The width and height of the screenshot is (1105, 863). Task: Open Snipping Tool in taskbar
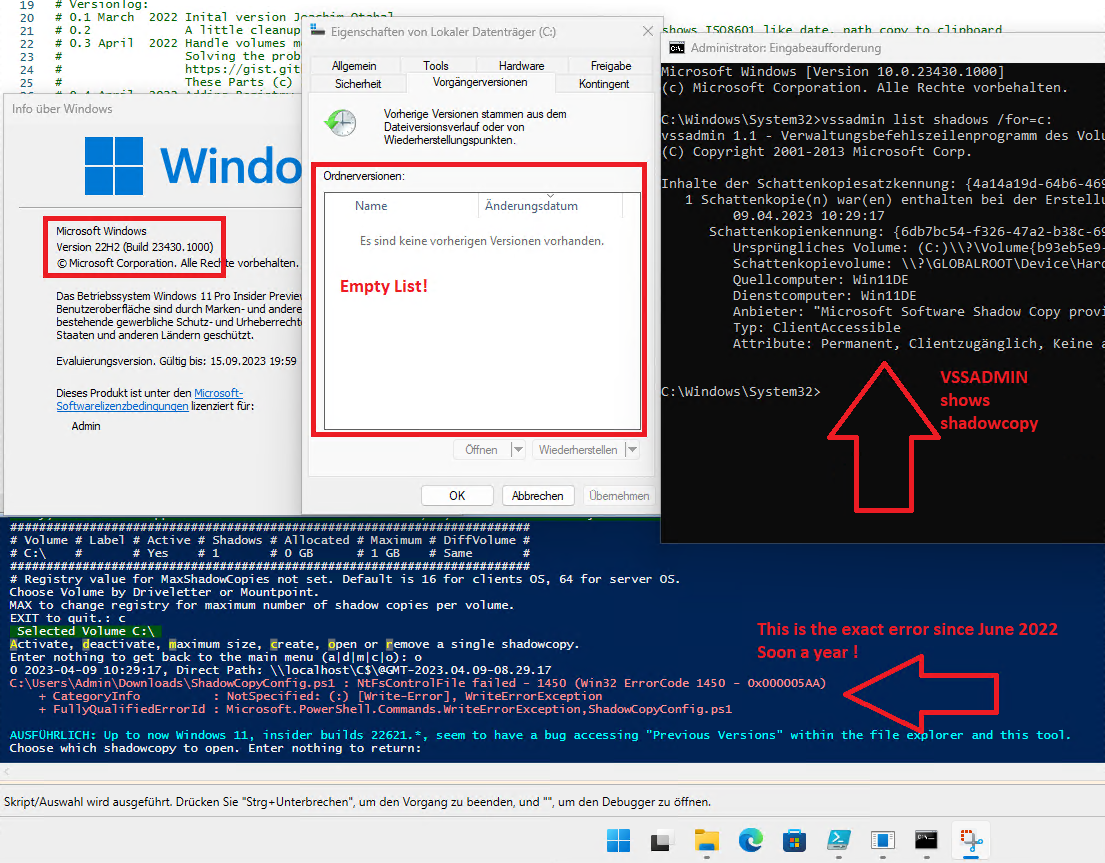tap(971, 840)
